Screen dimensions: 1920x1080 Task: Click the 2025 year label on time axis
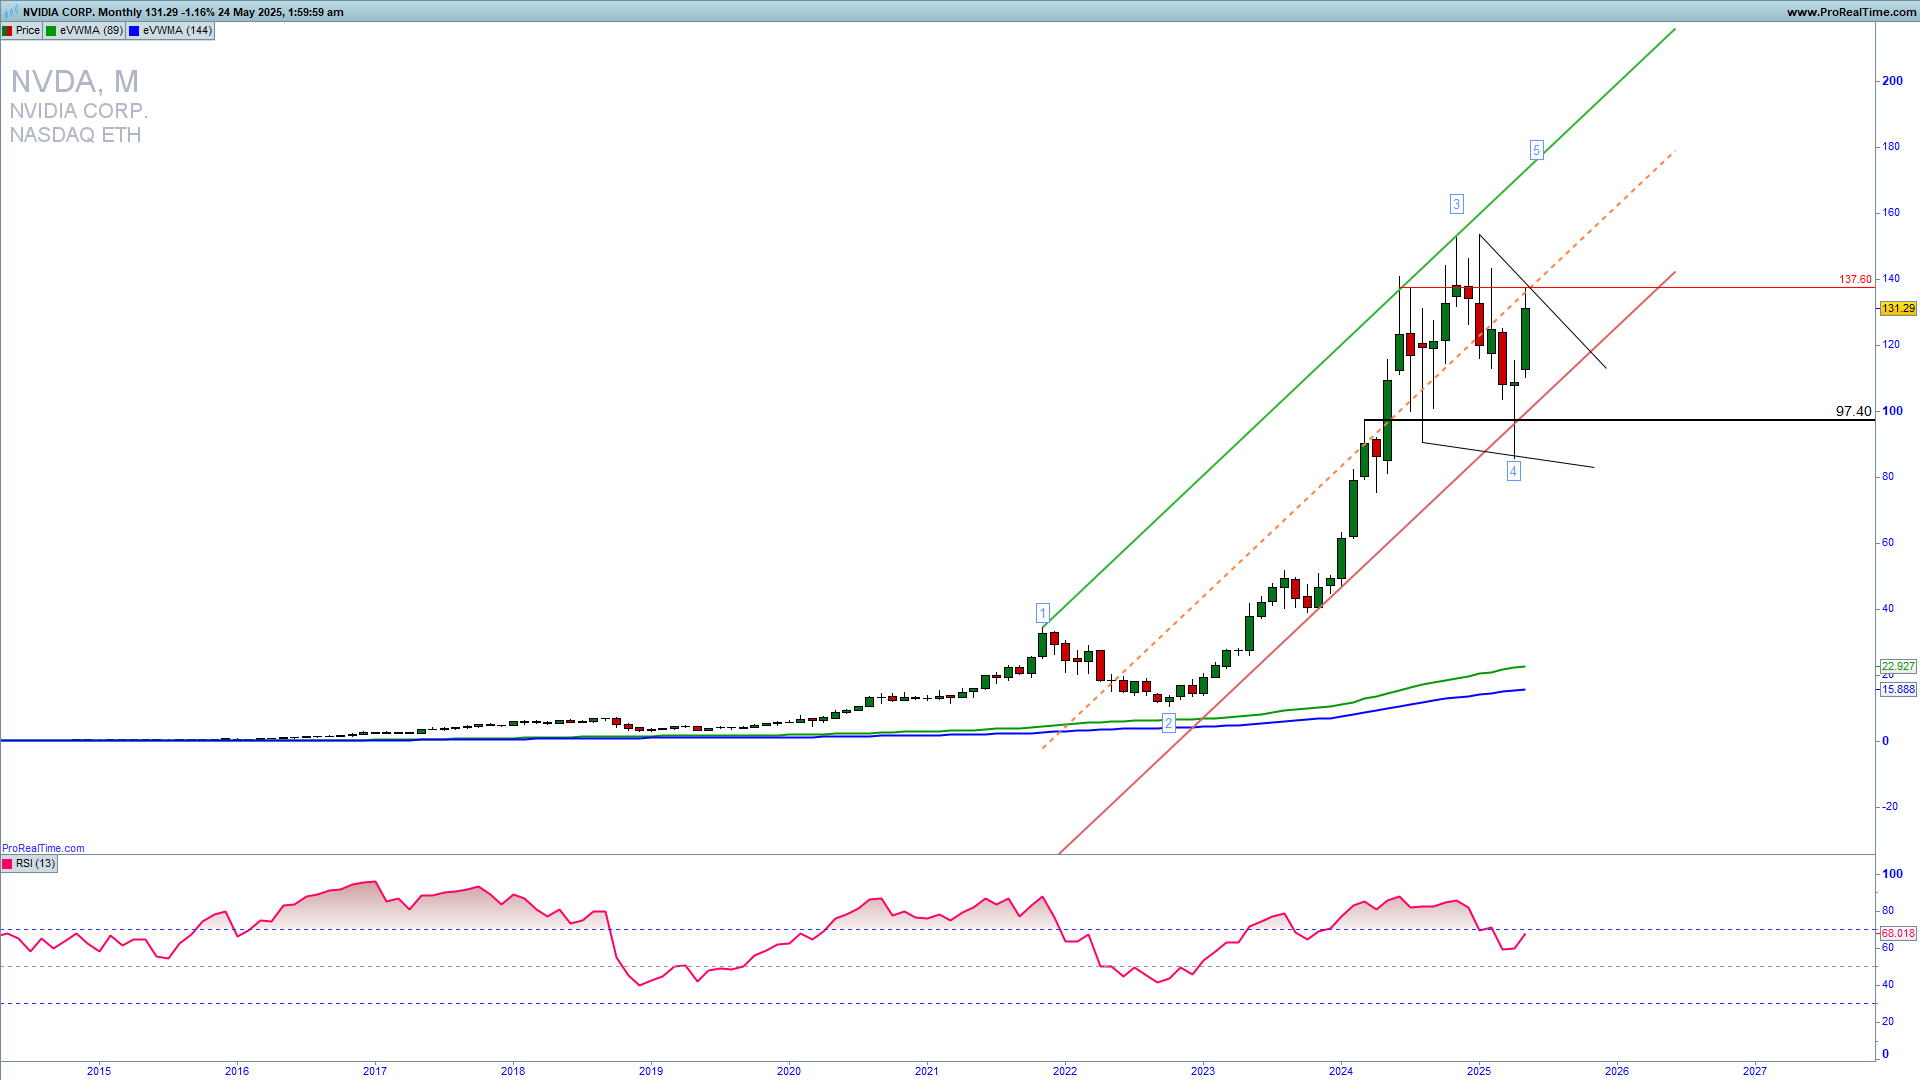pos(1479,1072)
